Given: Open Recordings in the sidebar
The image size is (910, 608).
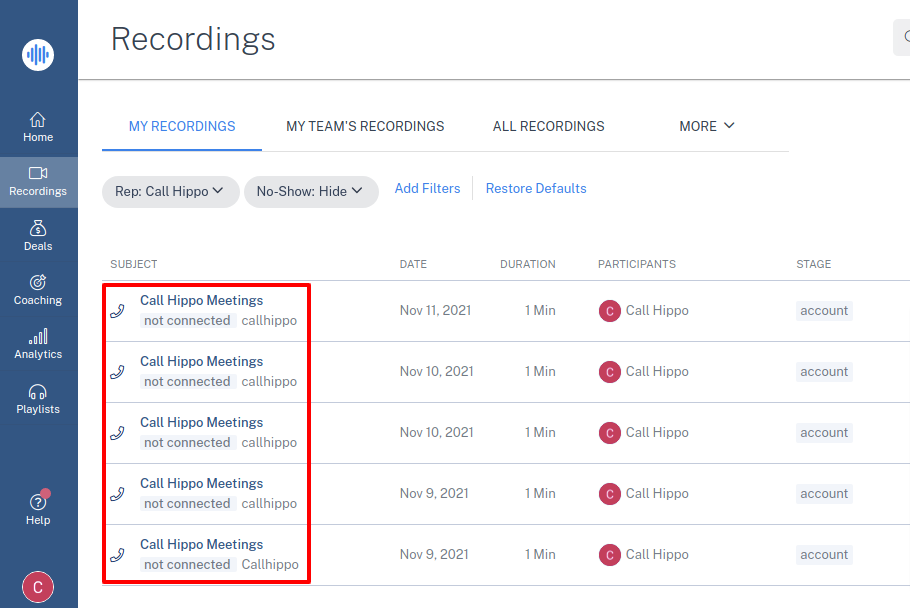Looking at the screenshot, I should pyautogui.click(x=38, y=182).
